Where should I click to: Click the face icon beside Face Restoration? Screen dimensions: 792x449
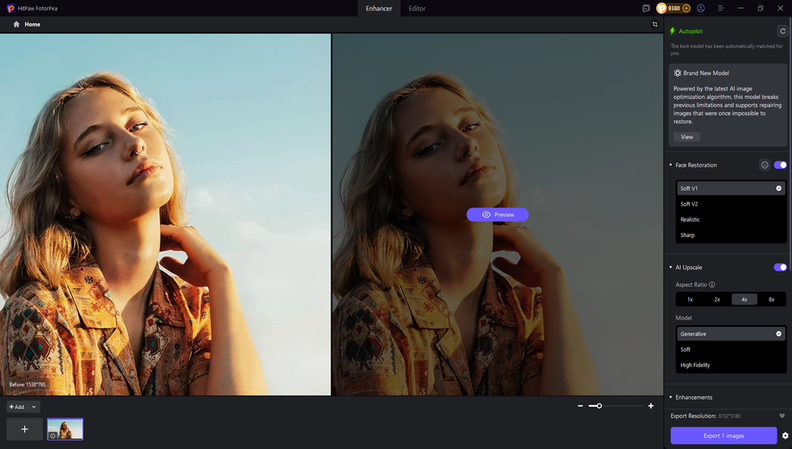765,165
